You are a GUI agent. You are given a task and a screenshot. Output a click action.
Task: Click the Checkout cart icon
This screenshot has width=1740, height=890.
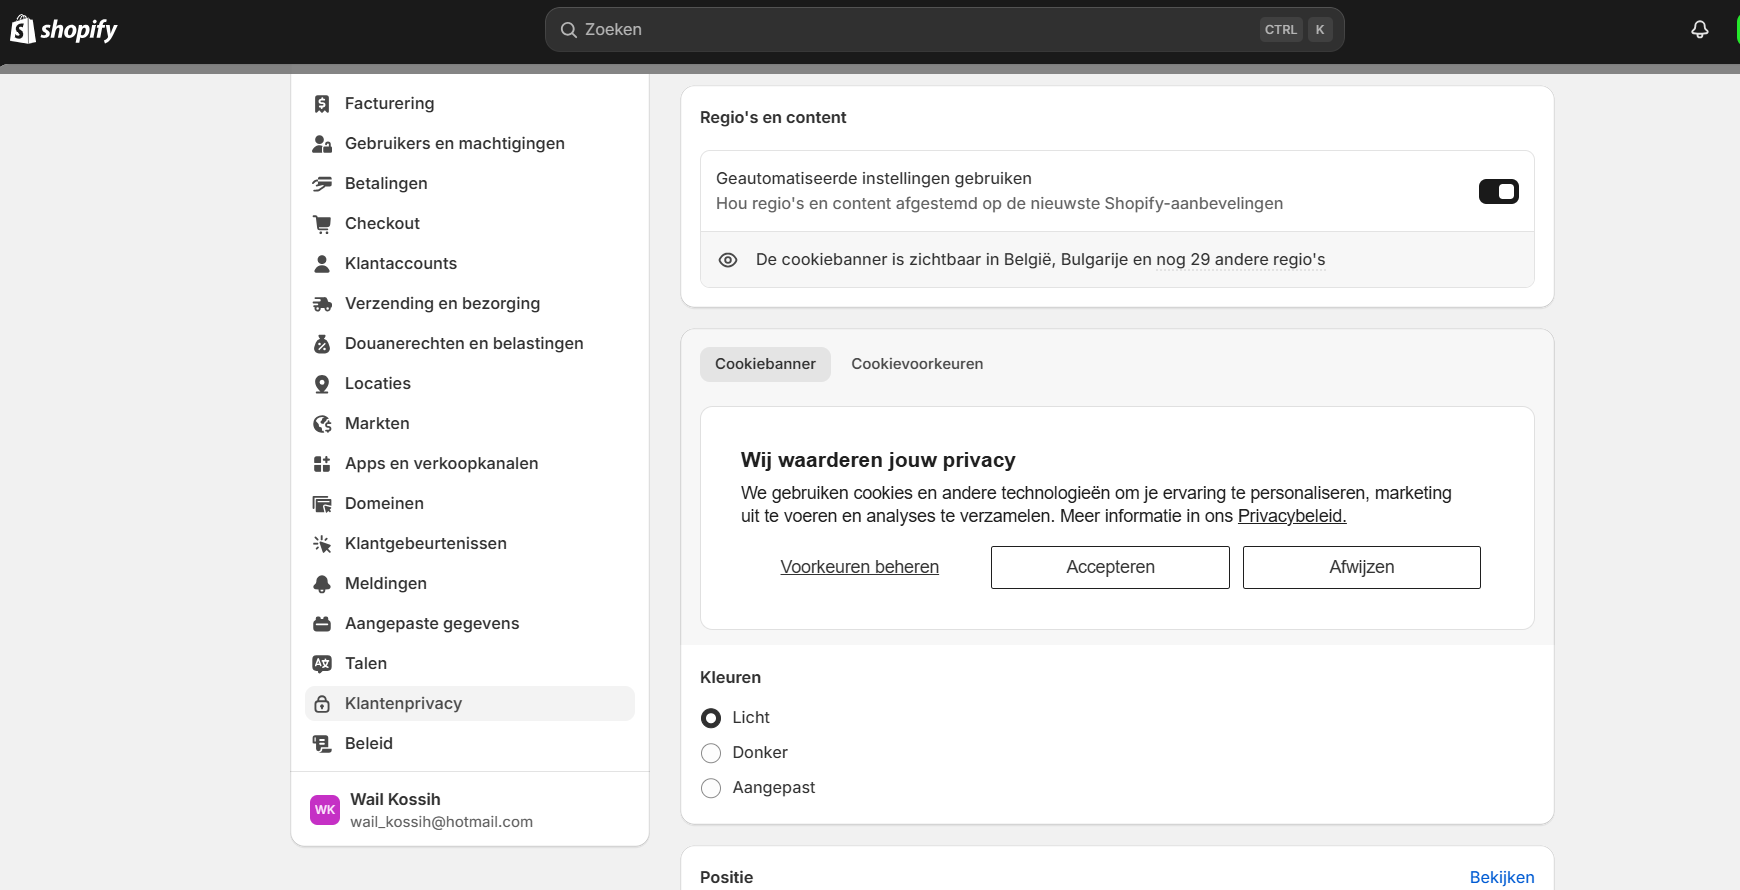(322, 224)
